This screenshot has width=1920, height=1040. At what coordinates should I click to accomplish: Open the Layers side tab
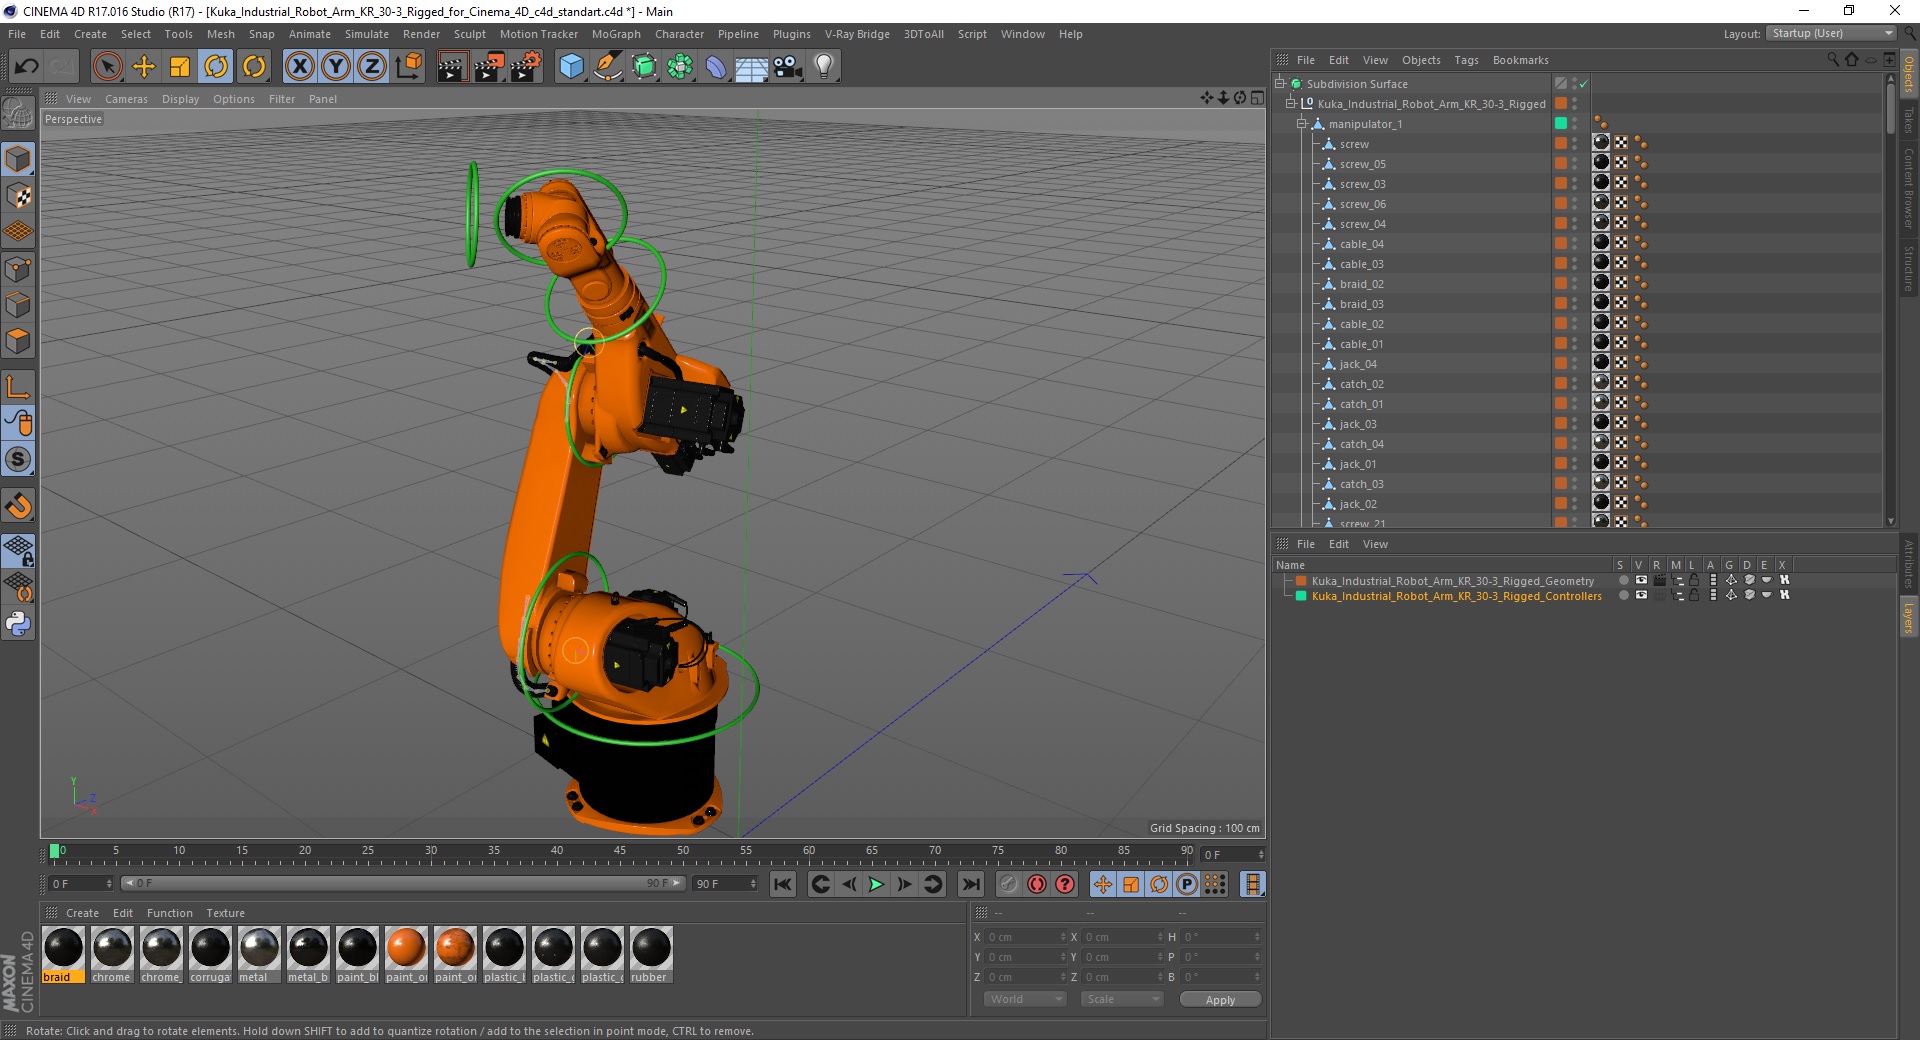(1908, 617)
